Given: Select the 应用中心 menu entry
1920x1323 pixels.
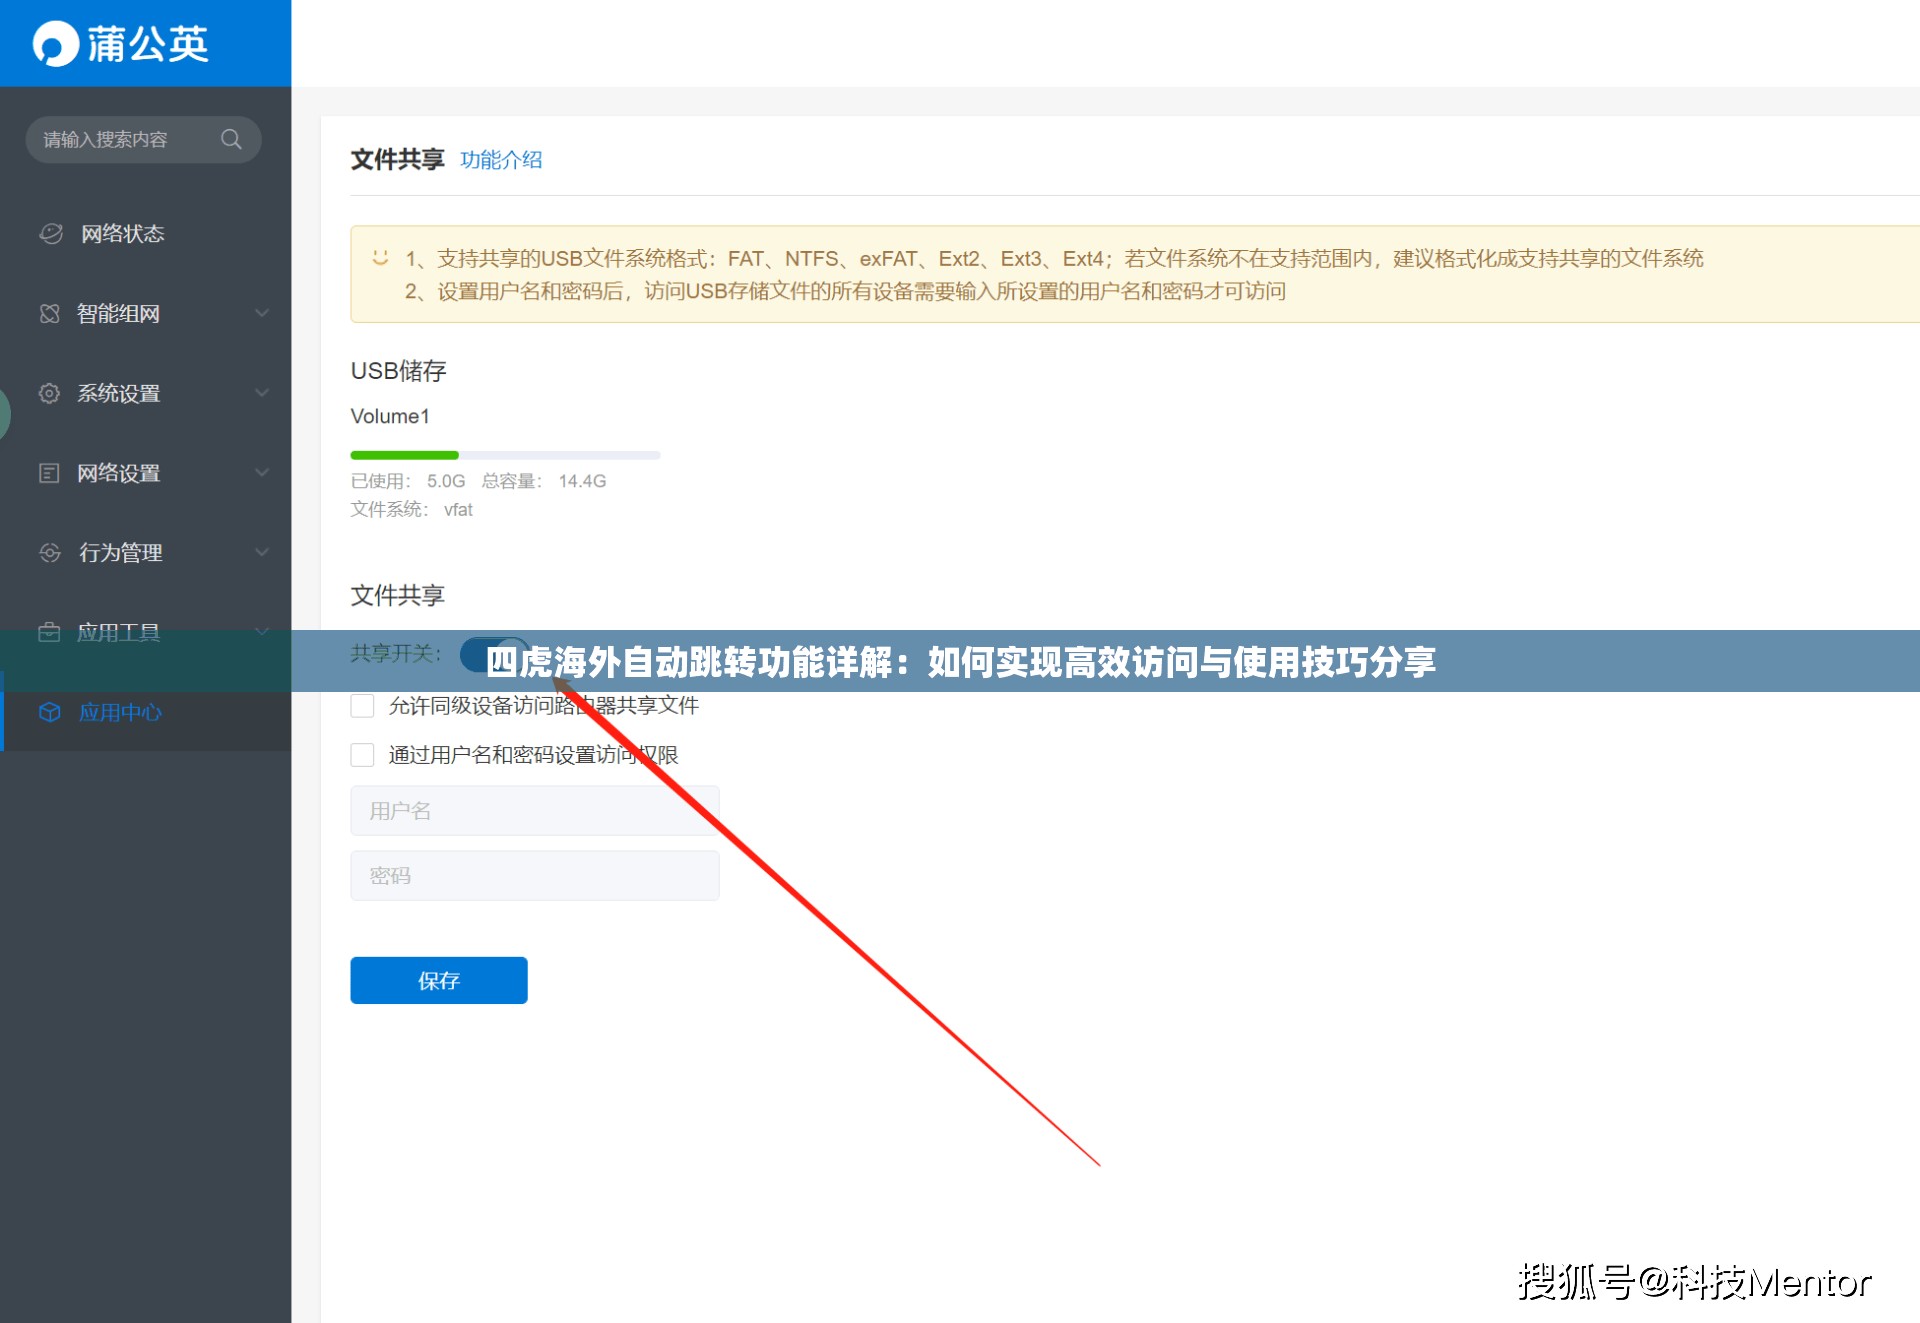Looking at the screenshot, I should (118, 712).
